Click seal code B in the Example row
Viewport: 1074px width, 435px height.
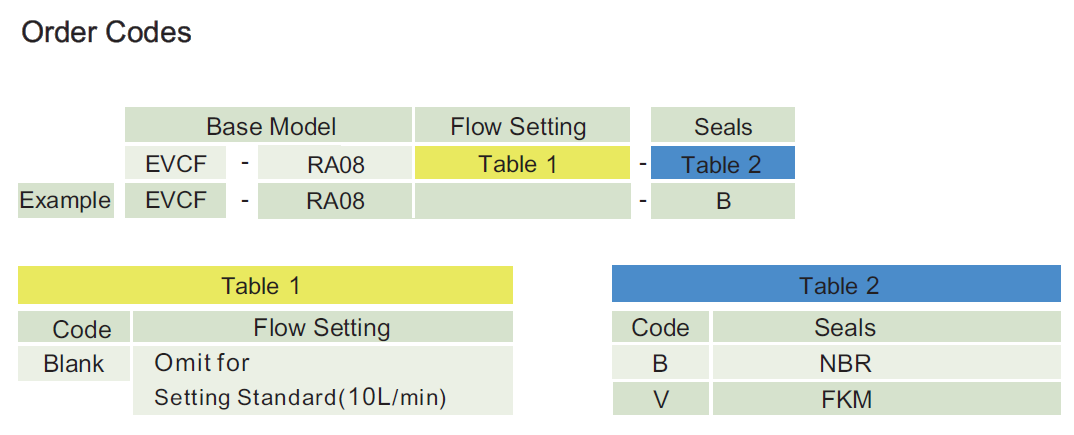(723, 201)
